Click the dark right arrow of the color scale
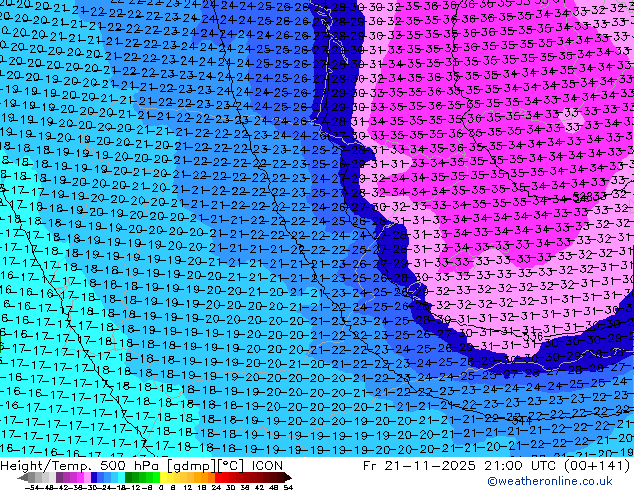The width and height of the screenshot is (634, 490). click(287, 478)
